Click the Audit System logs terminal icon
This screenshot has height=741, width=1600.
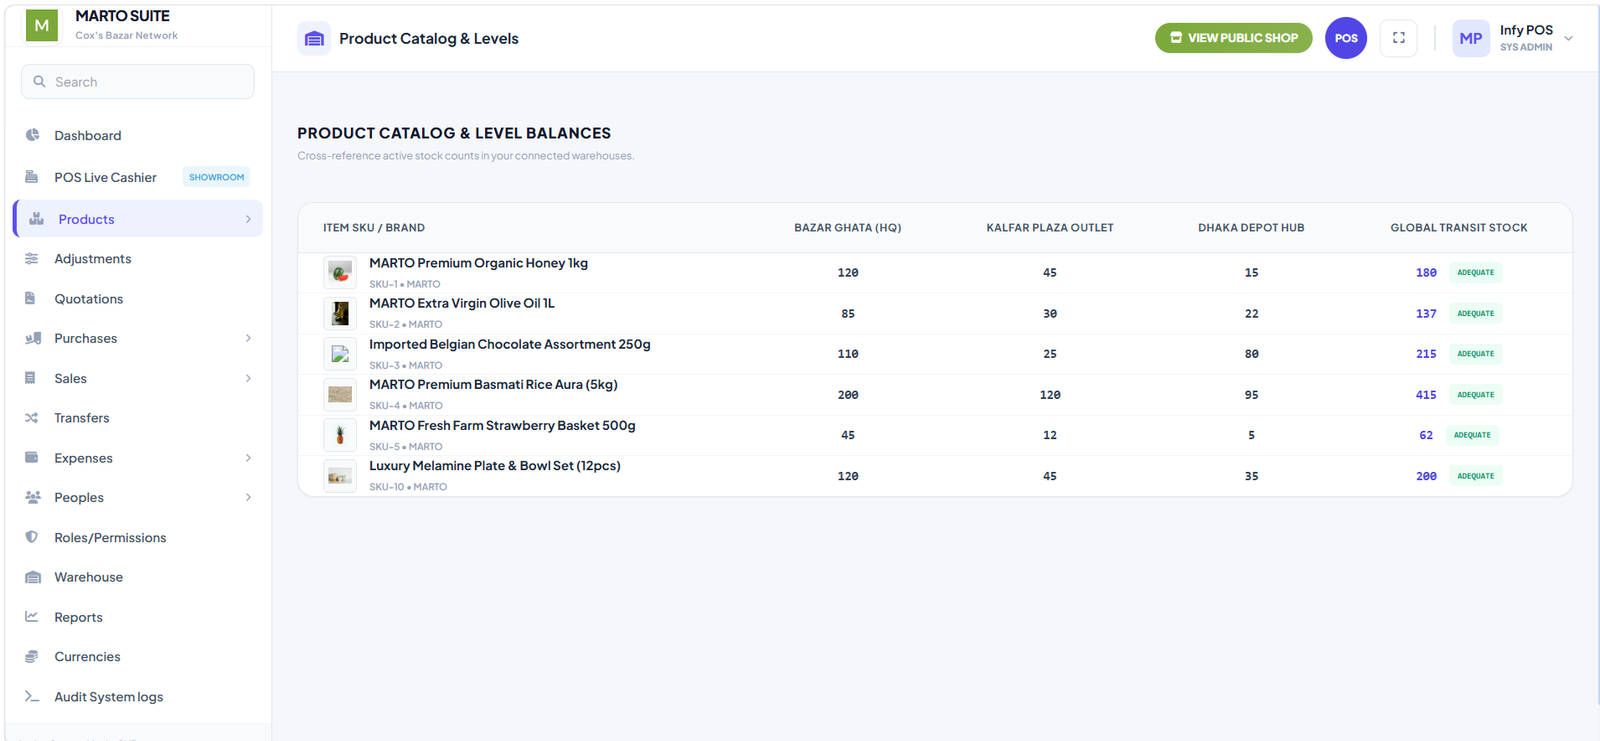click(32, 696)
